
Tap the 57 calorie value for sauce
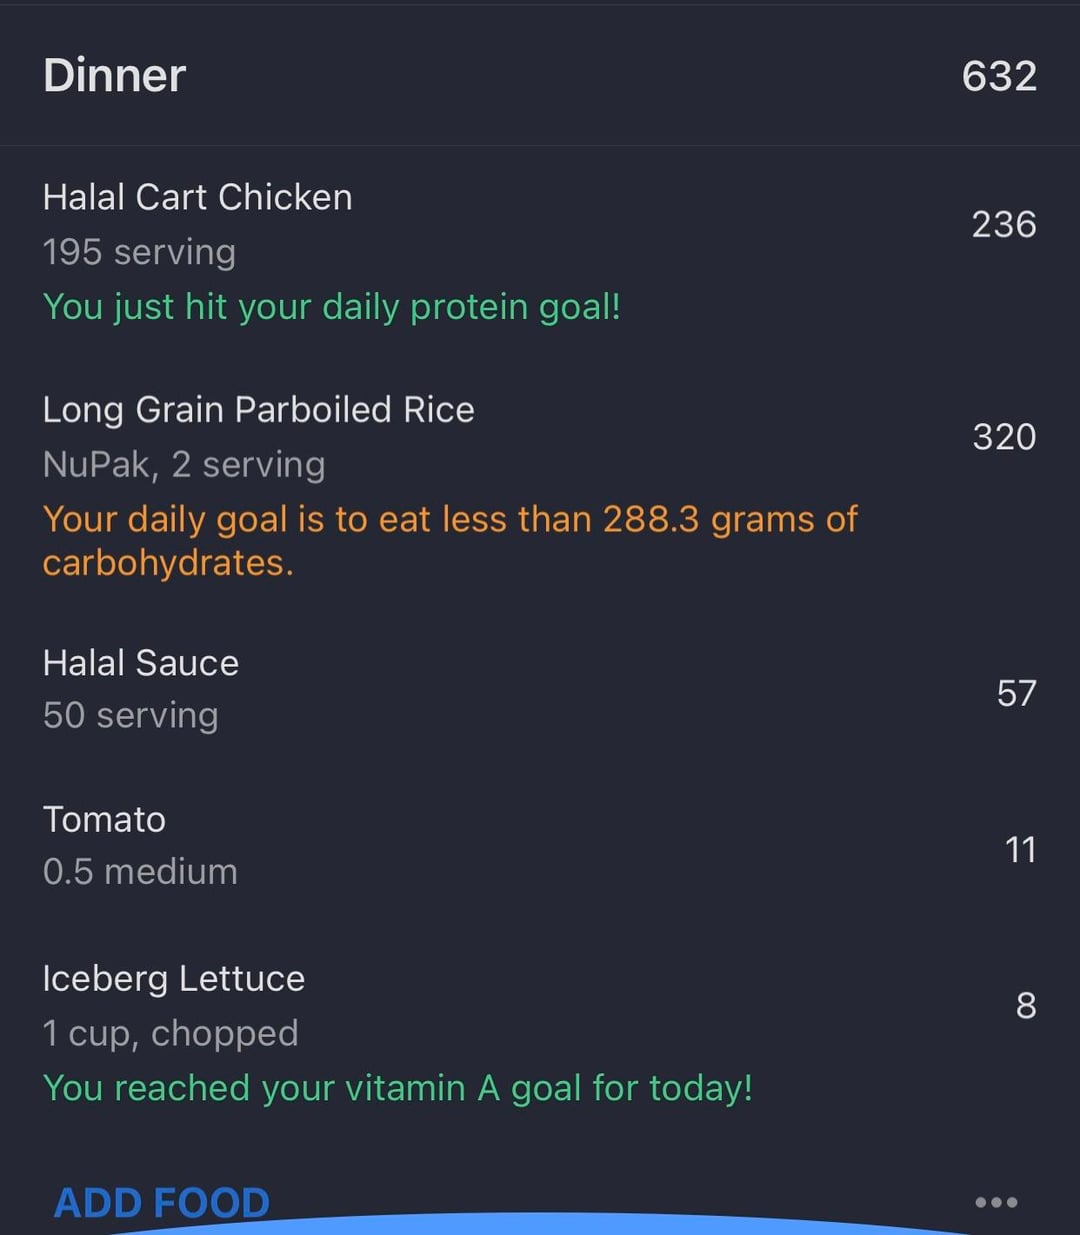click(x=1016, y=693)
